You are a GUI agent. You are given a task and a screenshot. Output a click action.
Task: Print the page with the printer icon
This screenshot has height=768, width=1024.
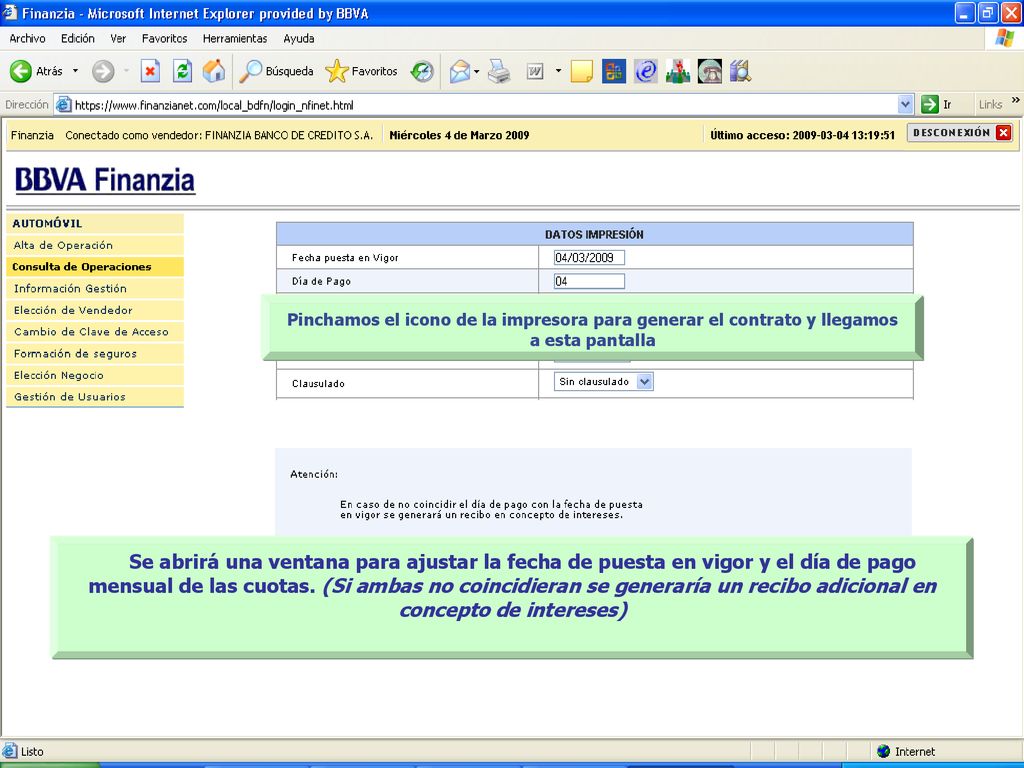pyautogui.click(x=499, y=71)
